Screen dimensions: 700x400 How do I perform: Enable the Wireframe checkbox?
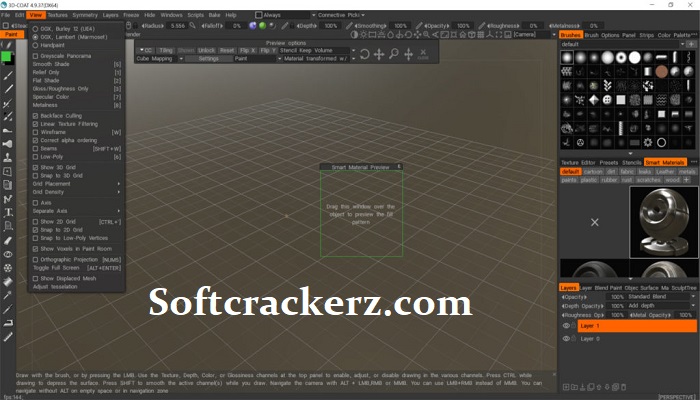click(x=35, y=132)
